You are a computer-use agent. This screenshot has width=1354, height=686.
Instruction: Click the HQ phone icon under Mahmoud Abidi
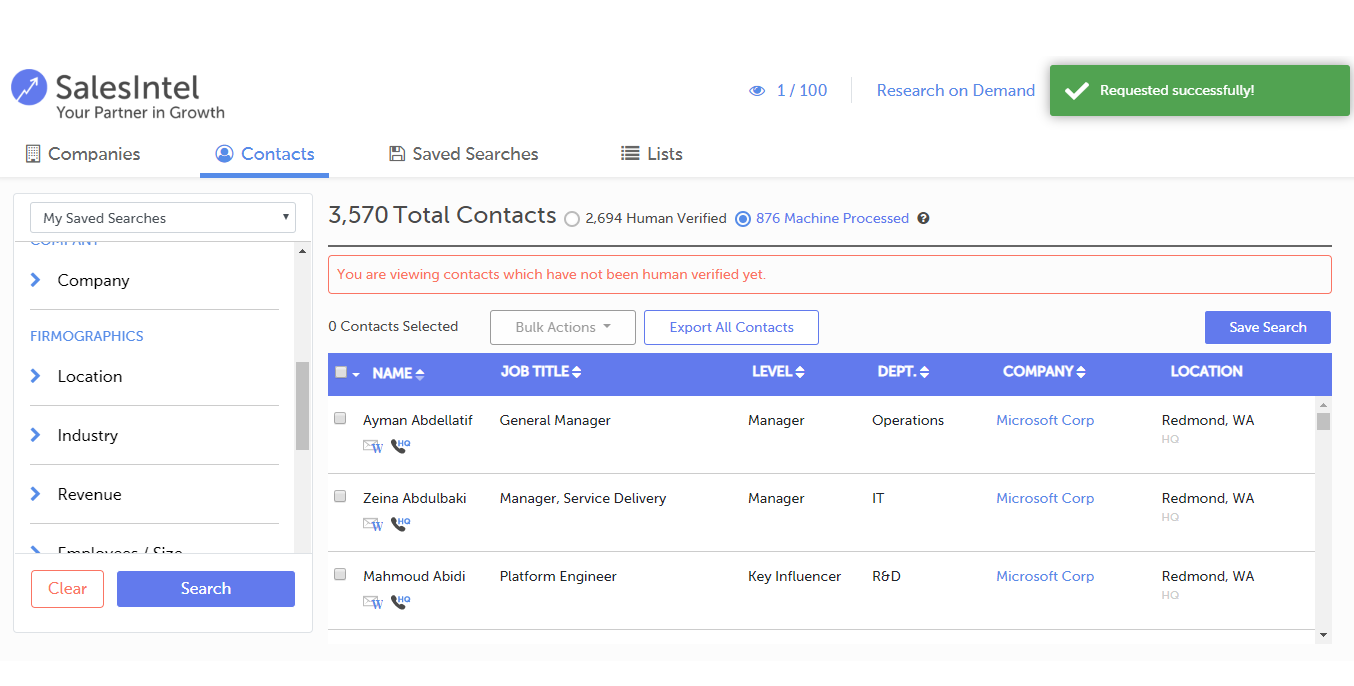400,602
